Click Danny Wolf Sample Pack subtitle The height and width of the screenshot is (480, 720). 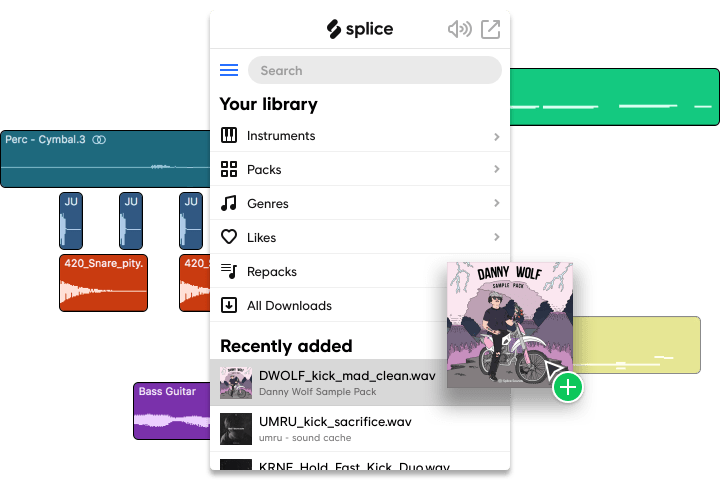(317, 392)
